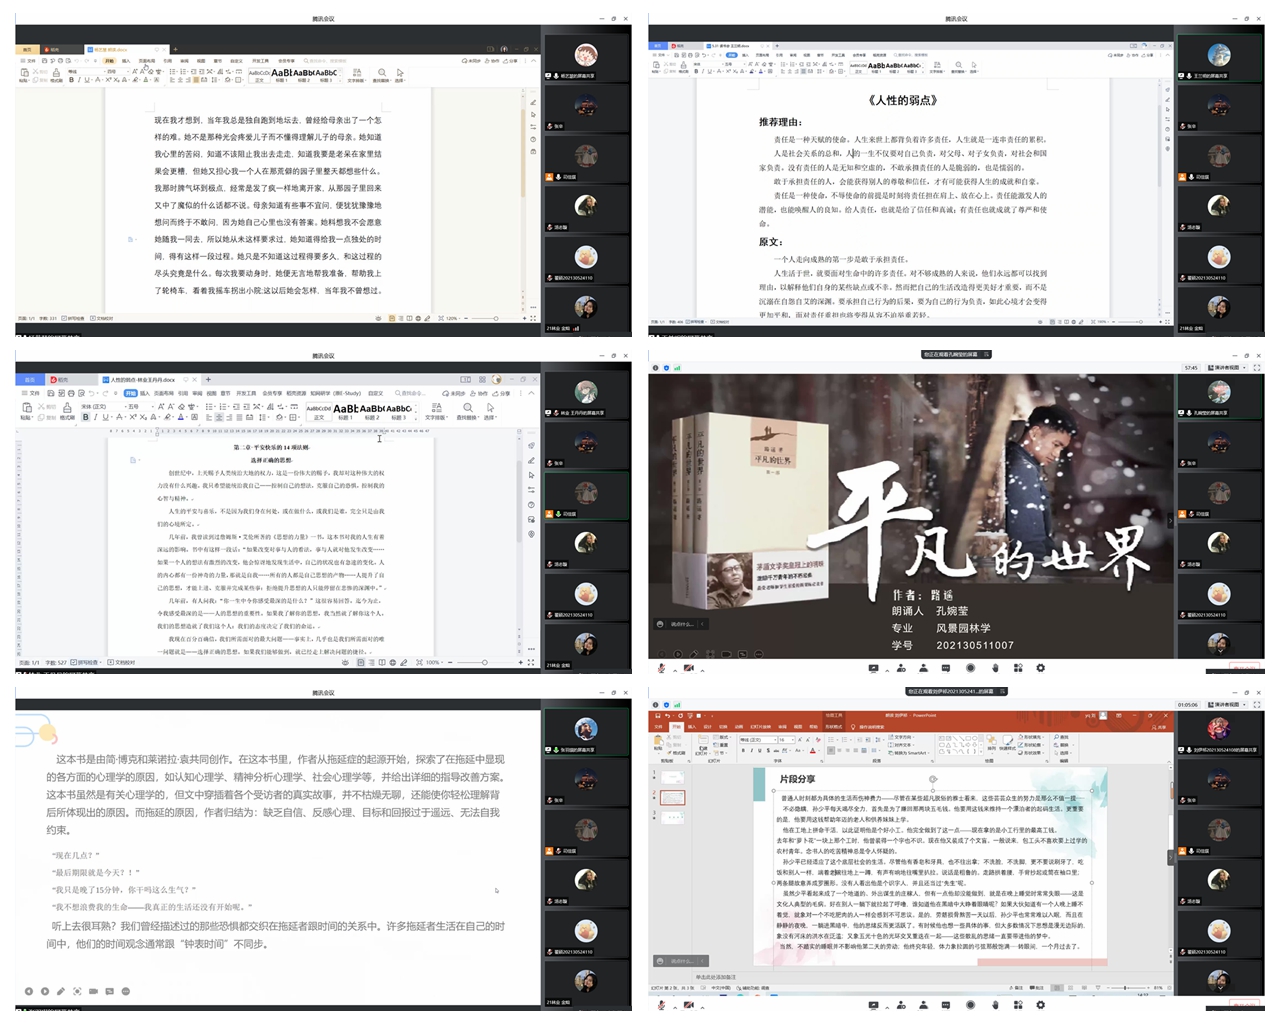Select slide 2 thumbnail in PowerPoint panel
This screenshot has height=1024, width=1280.
672,798
